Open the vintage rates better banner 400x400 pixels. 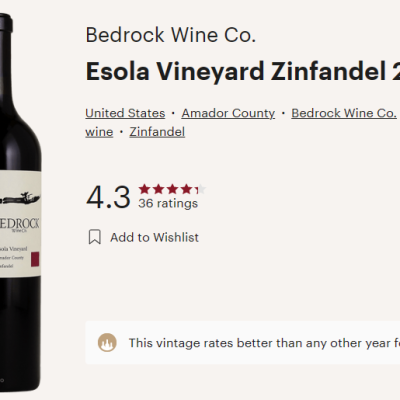[243, 343]
